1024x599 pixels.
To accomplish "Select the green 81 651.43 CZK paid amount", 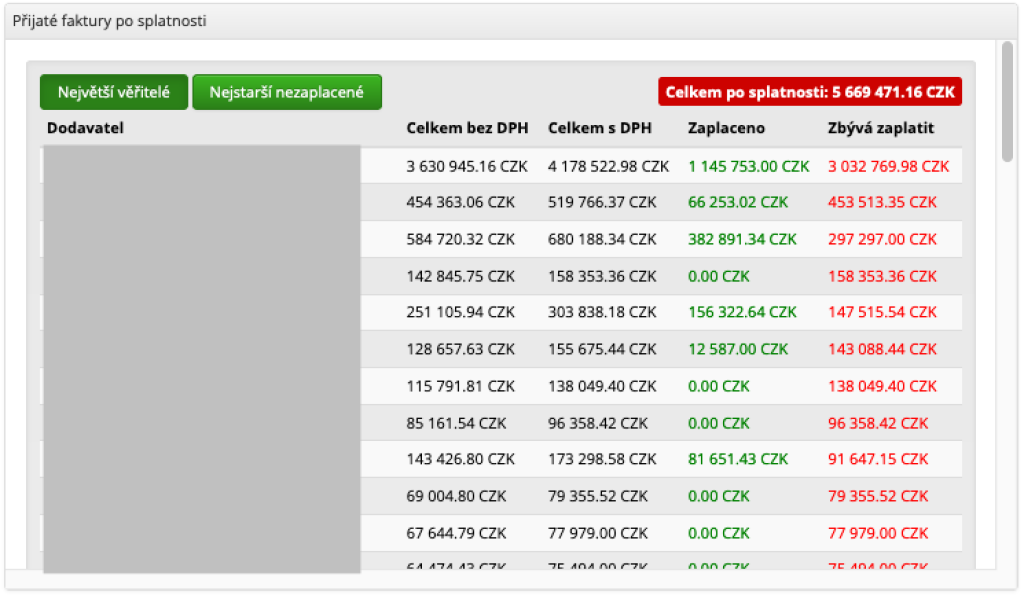I will click(x=738, y=459).
